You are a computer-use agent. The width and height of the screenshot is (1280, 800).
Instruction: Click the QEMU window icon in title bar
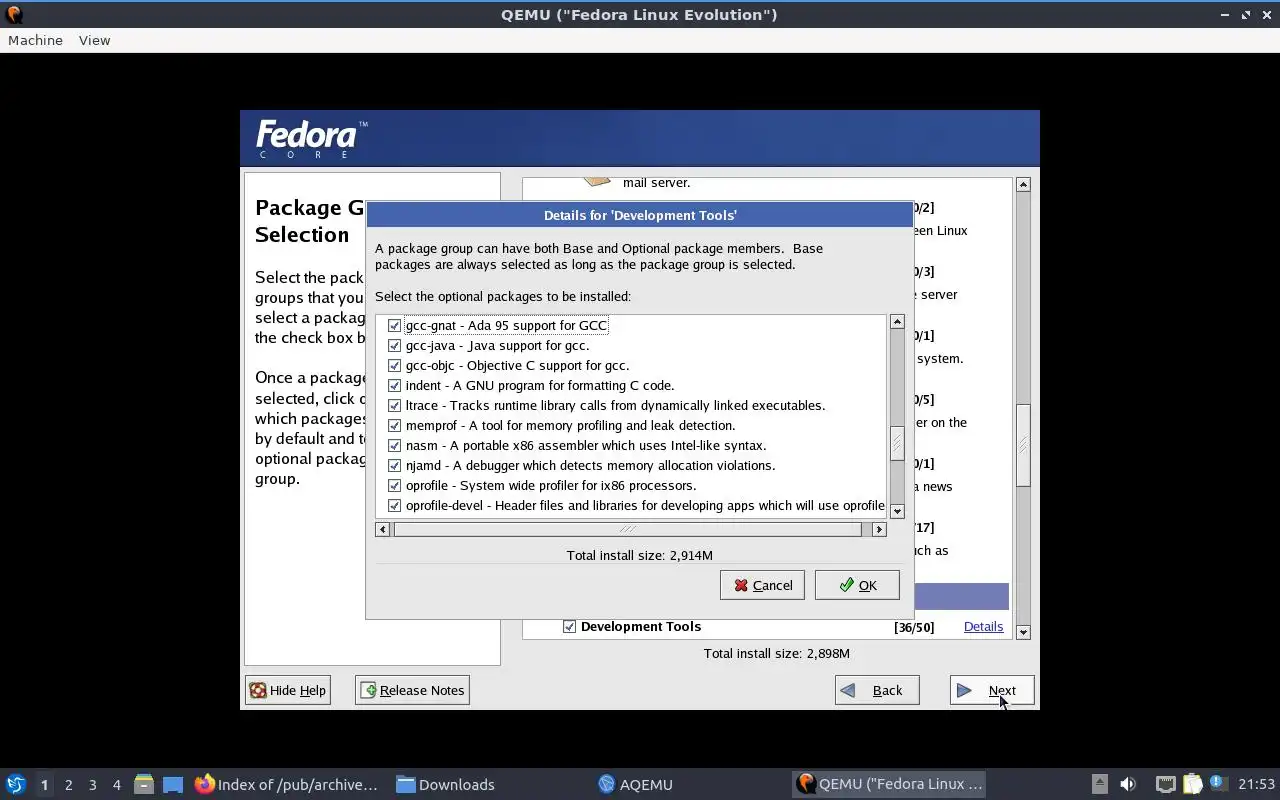[14, 14]
